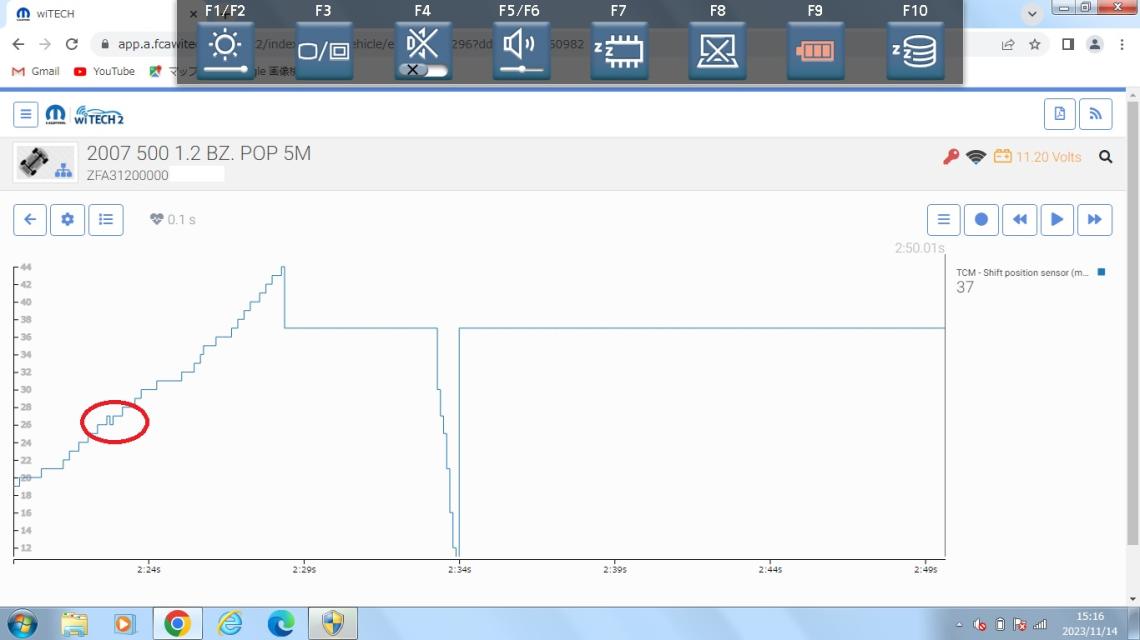Open the vehicle search magnifier
This screenshot has width=1140, height=640.
1105,157
